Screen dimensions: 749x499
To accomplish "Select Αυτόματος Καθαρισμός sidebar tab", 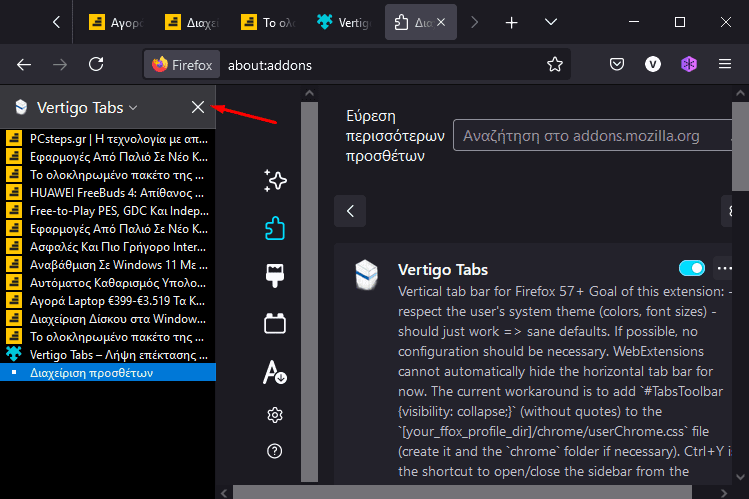I will click(108, 283).
